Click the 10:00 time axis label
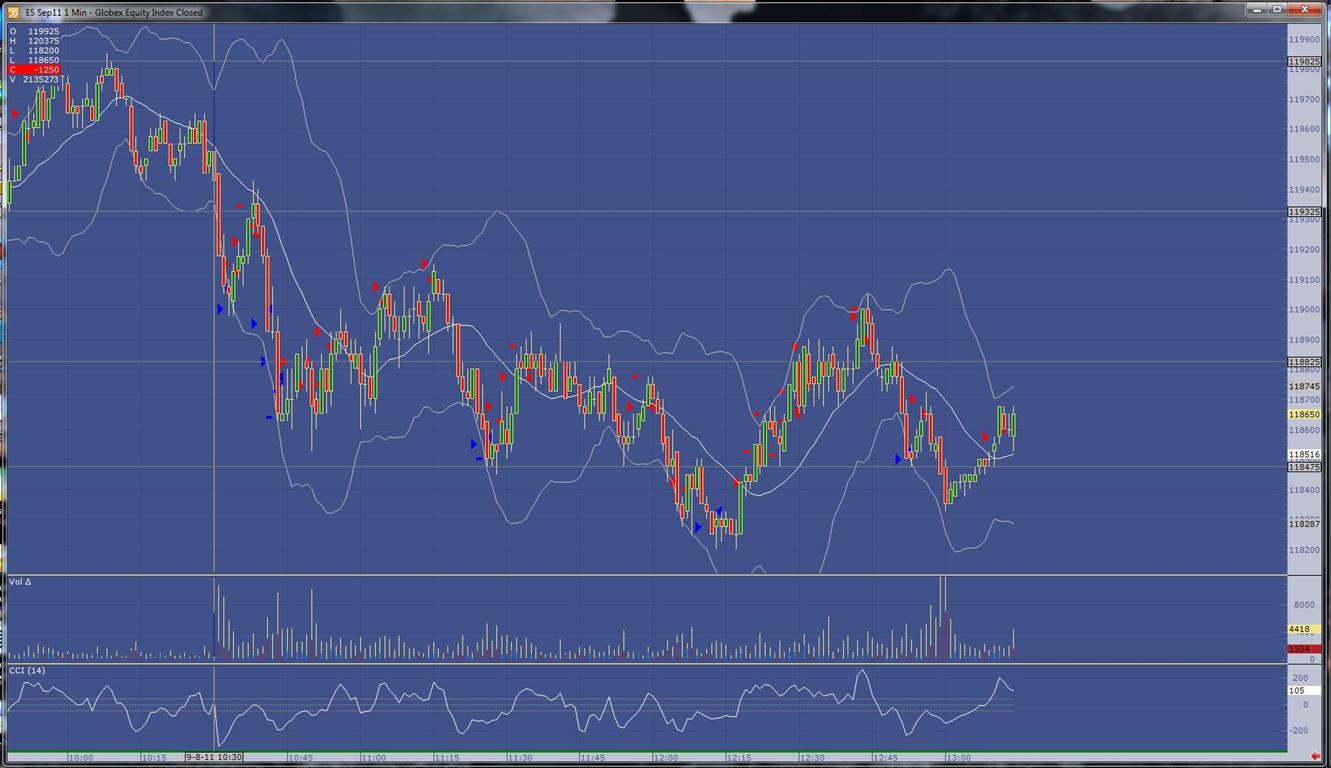 click(80, 758)
